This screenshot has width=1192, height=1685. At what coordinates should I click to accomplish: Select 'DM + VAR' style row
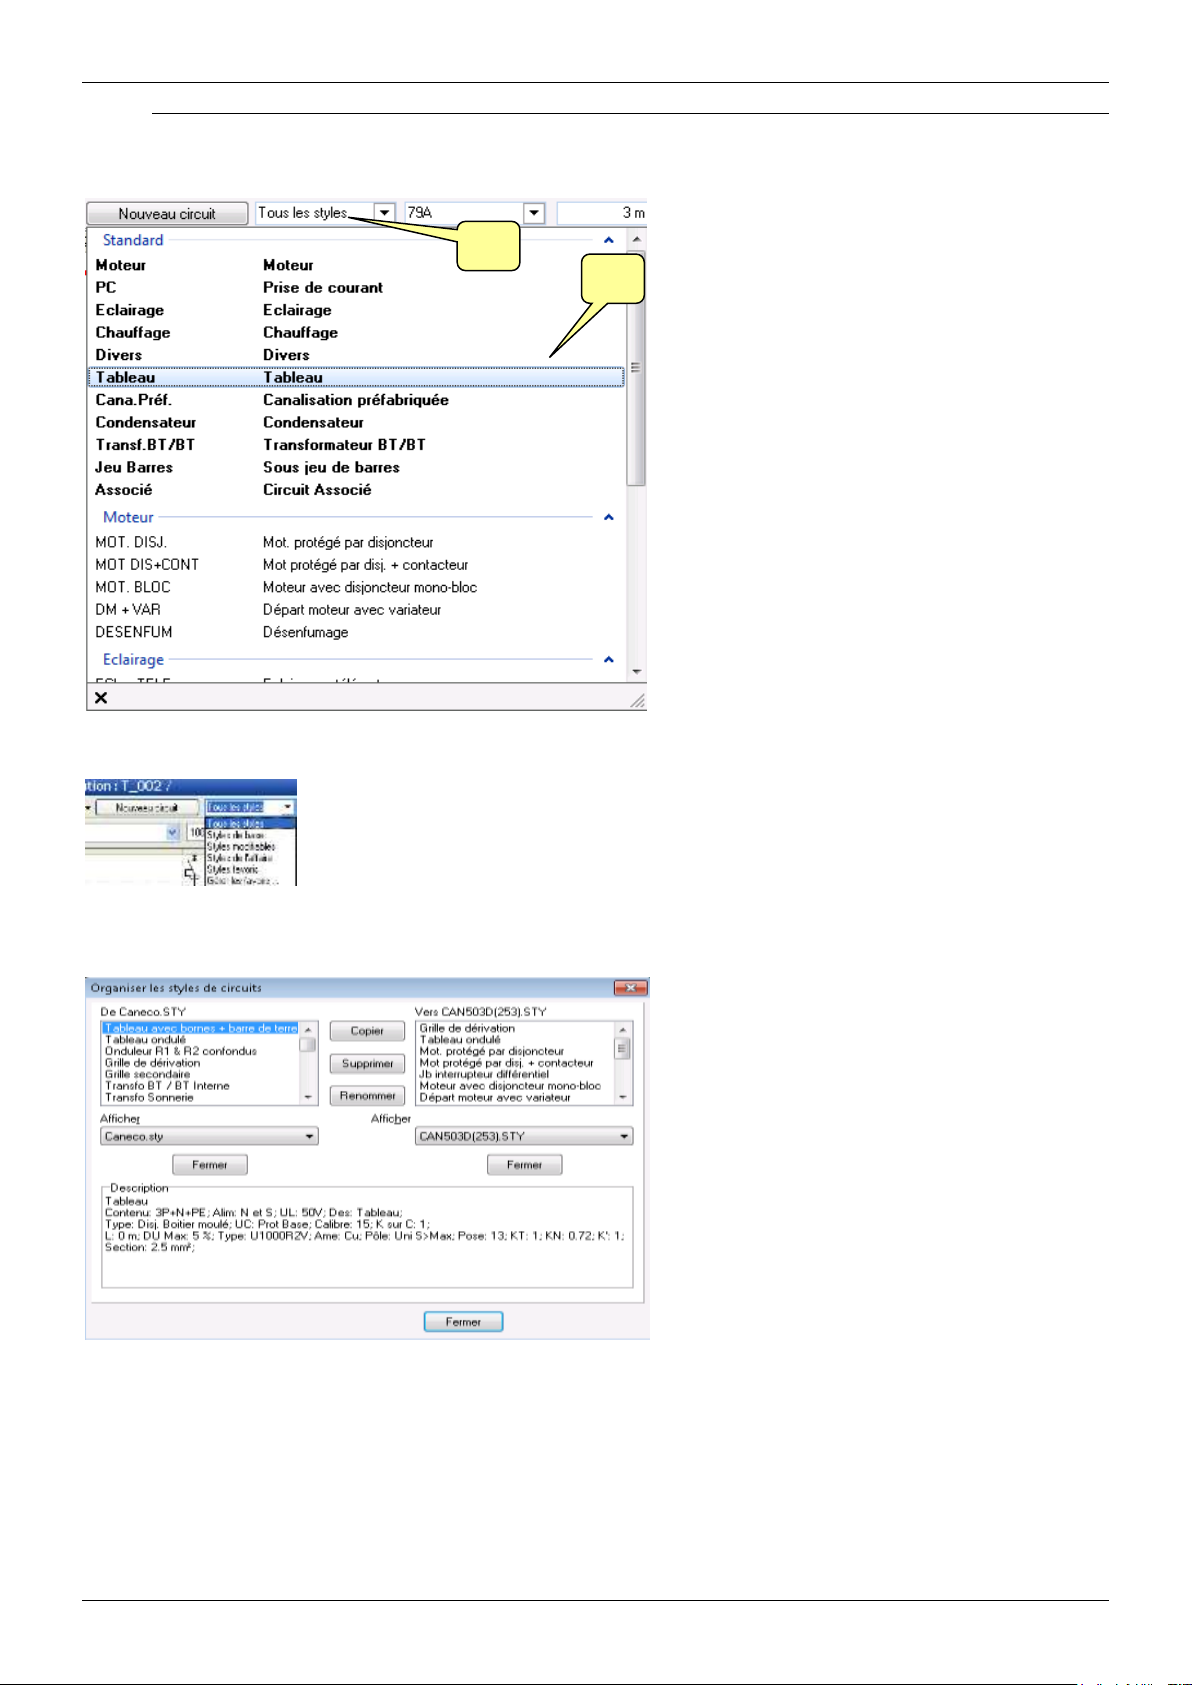pyautogui.click(x=357, y=610)
